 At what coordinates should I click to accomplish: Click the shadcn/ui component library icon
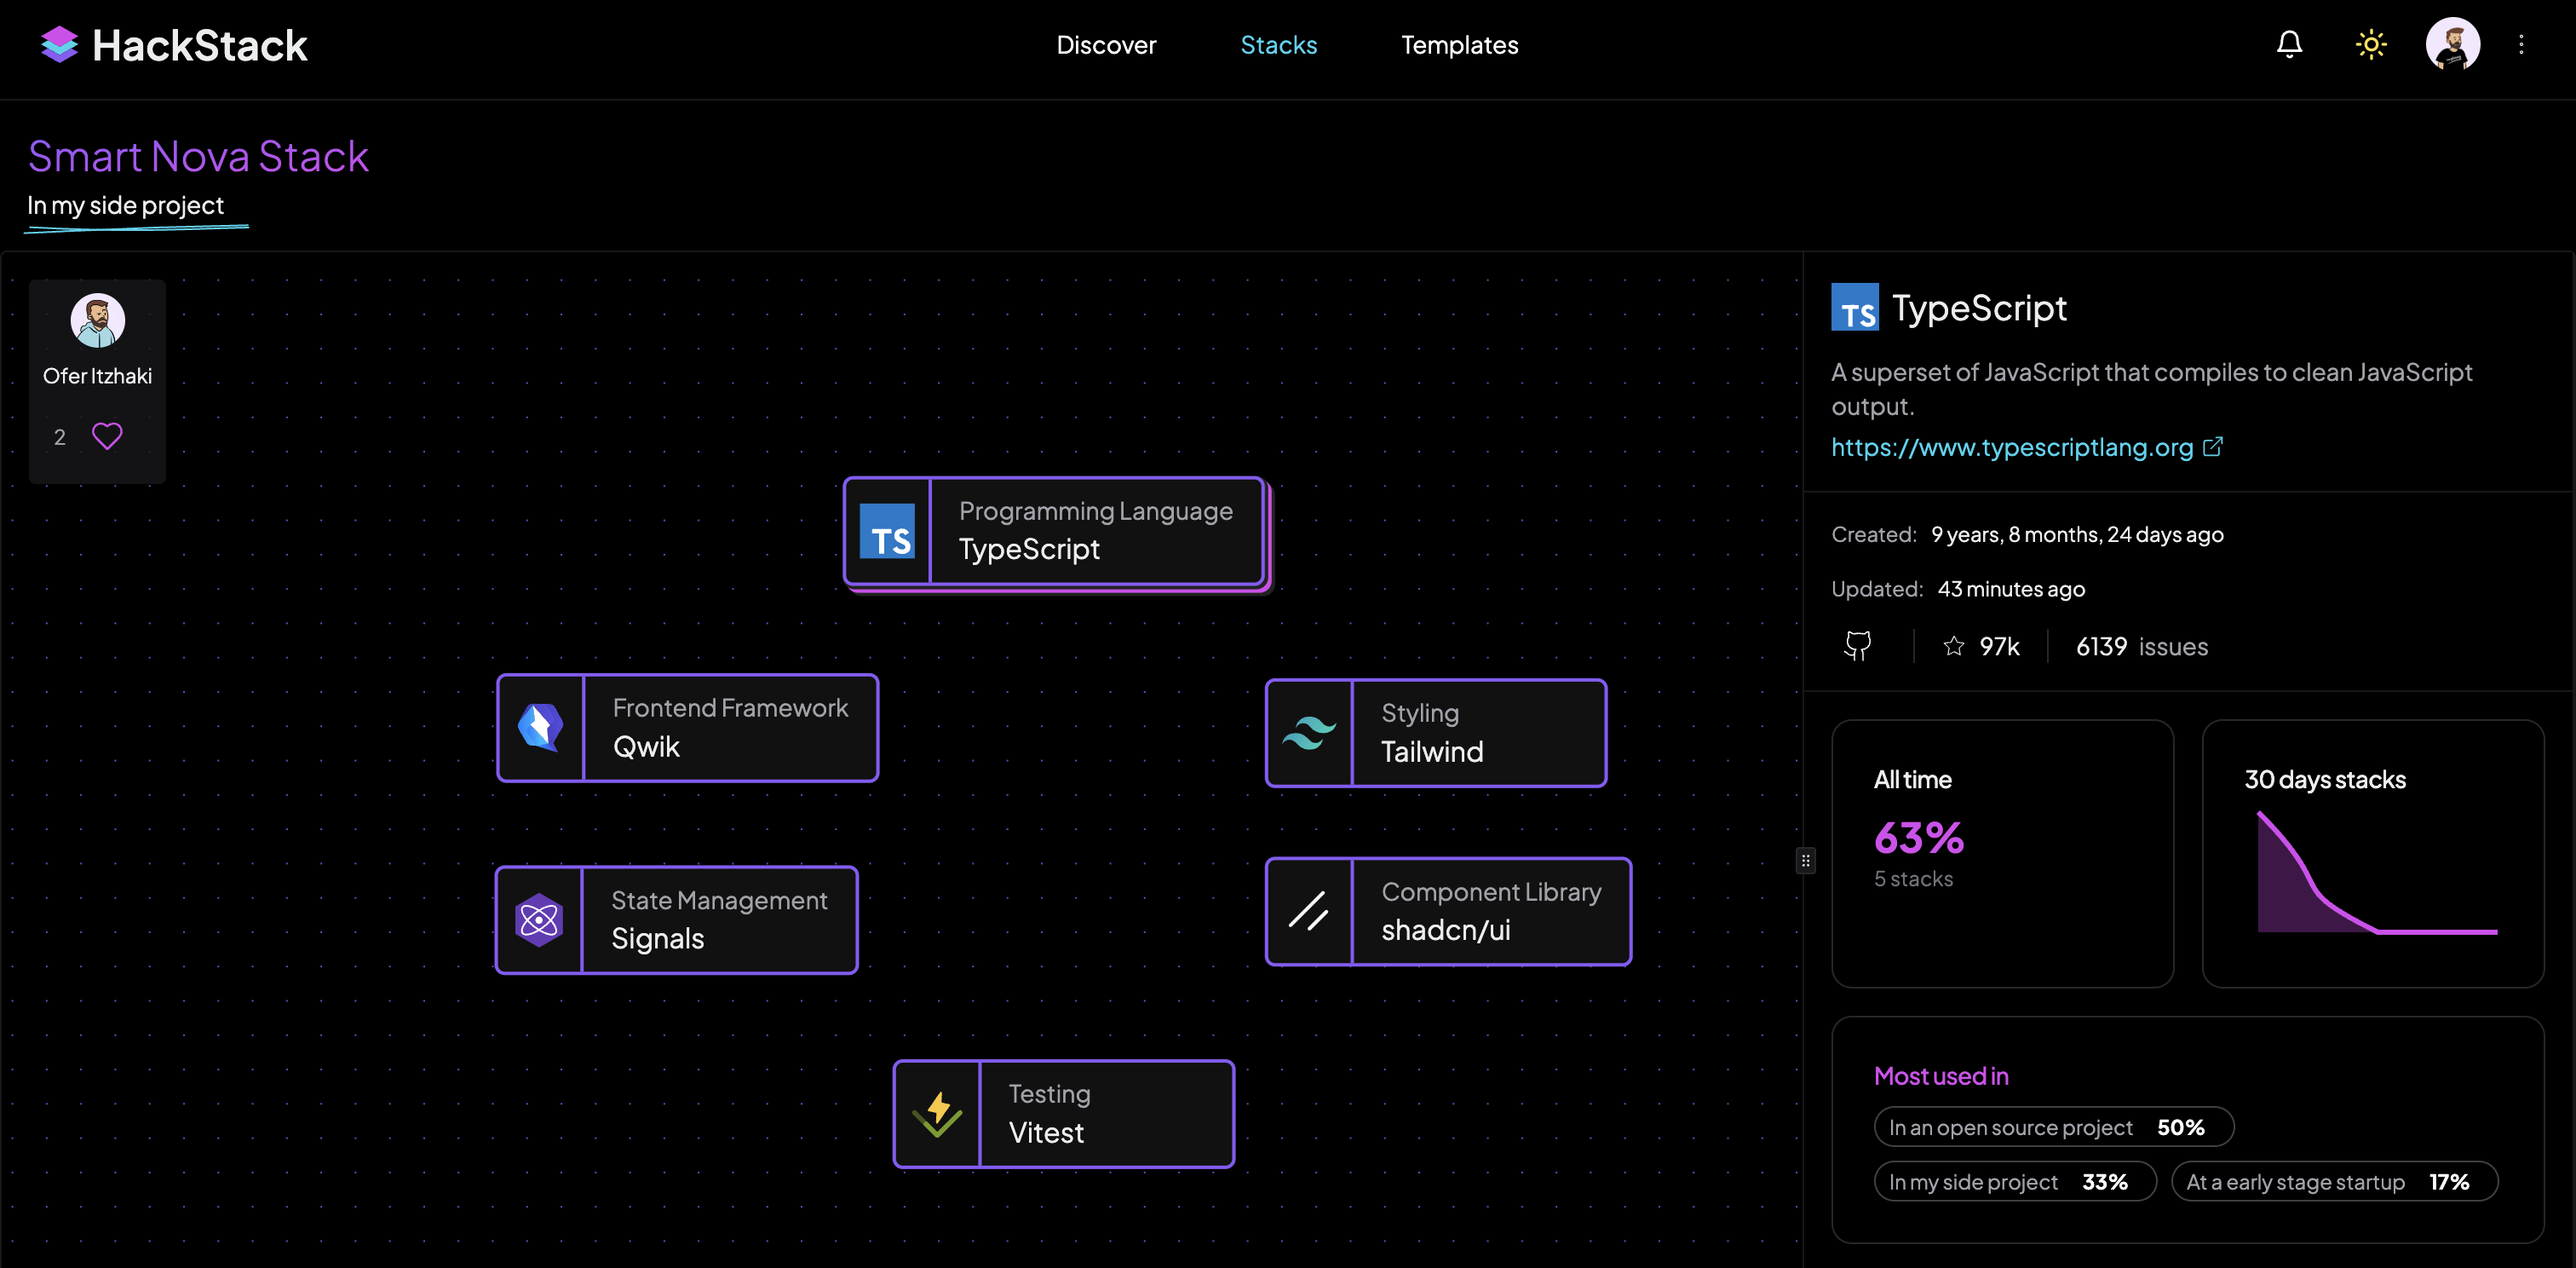click(1308, 911)
